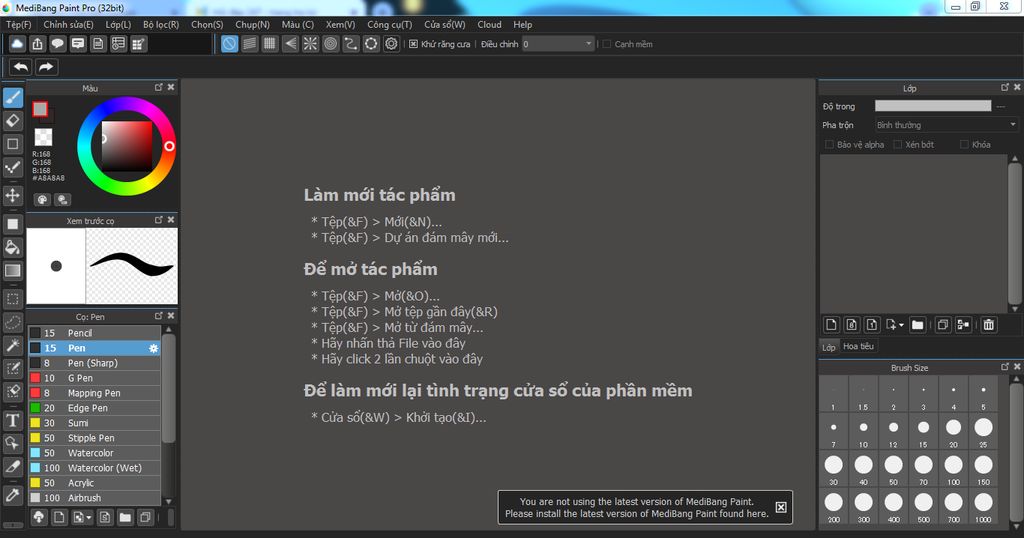This screenshot has height=538, width=1024.
Task: Click the foreground color swatch
Action: 40,109
